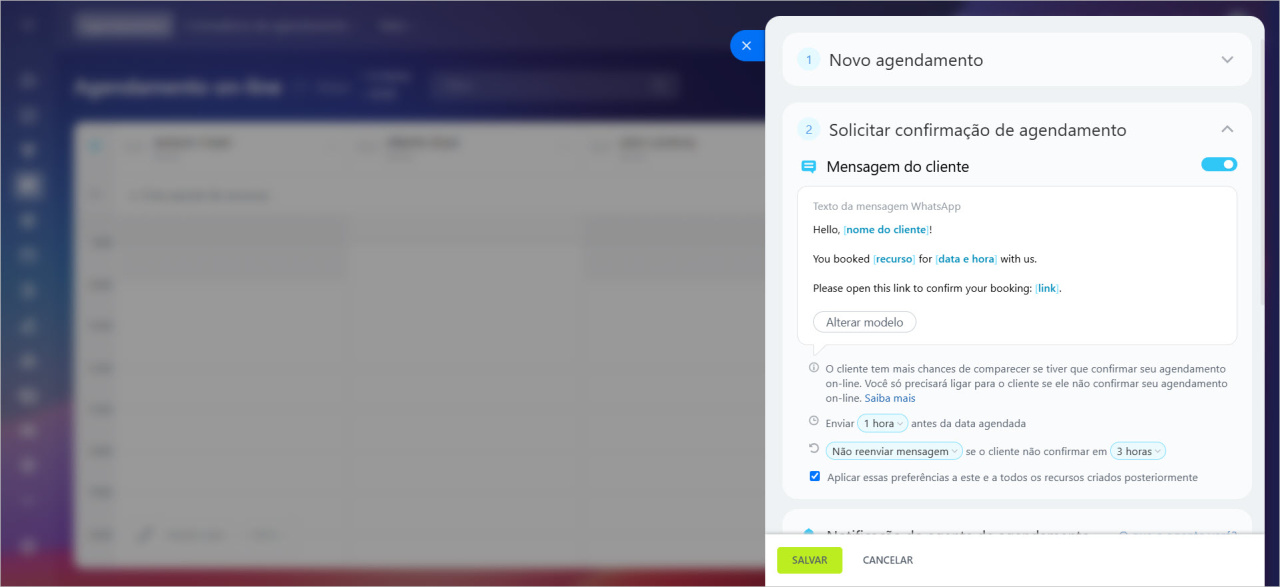The width and height of the screenshot is (1280, 587).
Task: Click the SALVAR button
Action: [x=809, y=560]
